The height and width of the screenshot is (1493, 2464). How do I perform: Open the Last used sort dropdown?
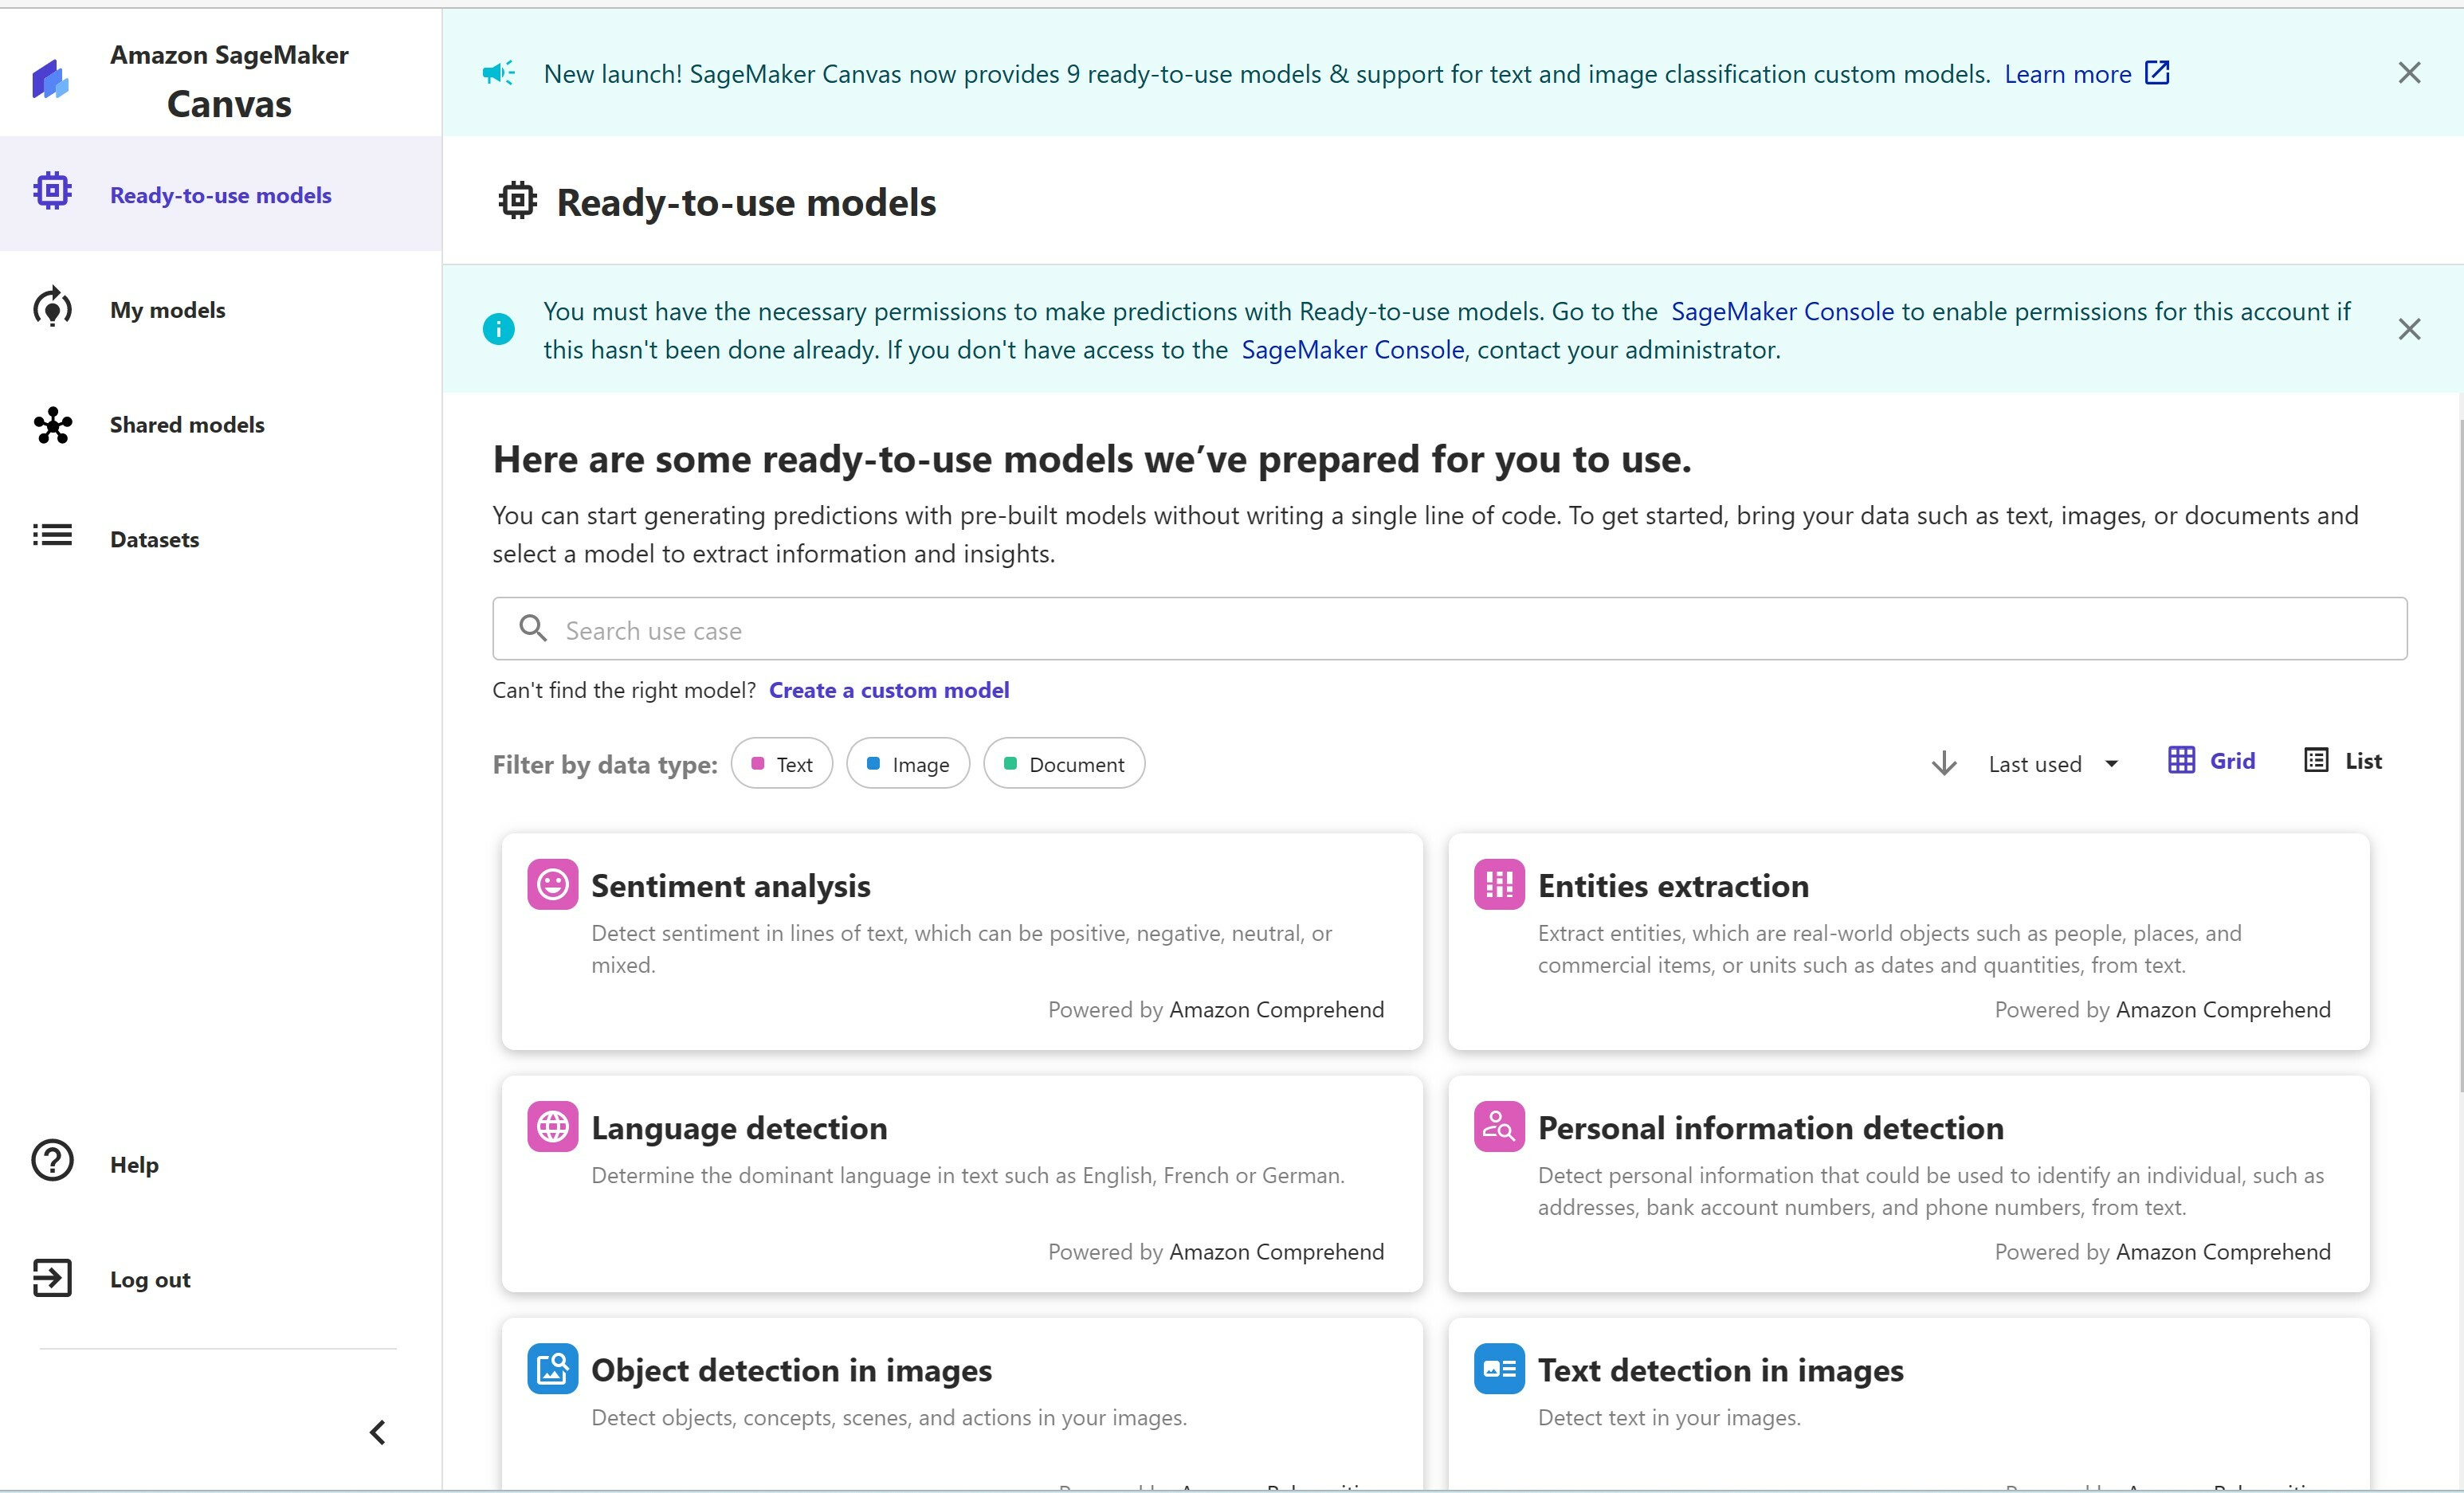2052,764
